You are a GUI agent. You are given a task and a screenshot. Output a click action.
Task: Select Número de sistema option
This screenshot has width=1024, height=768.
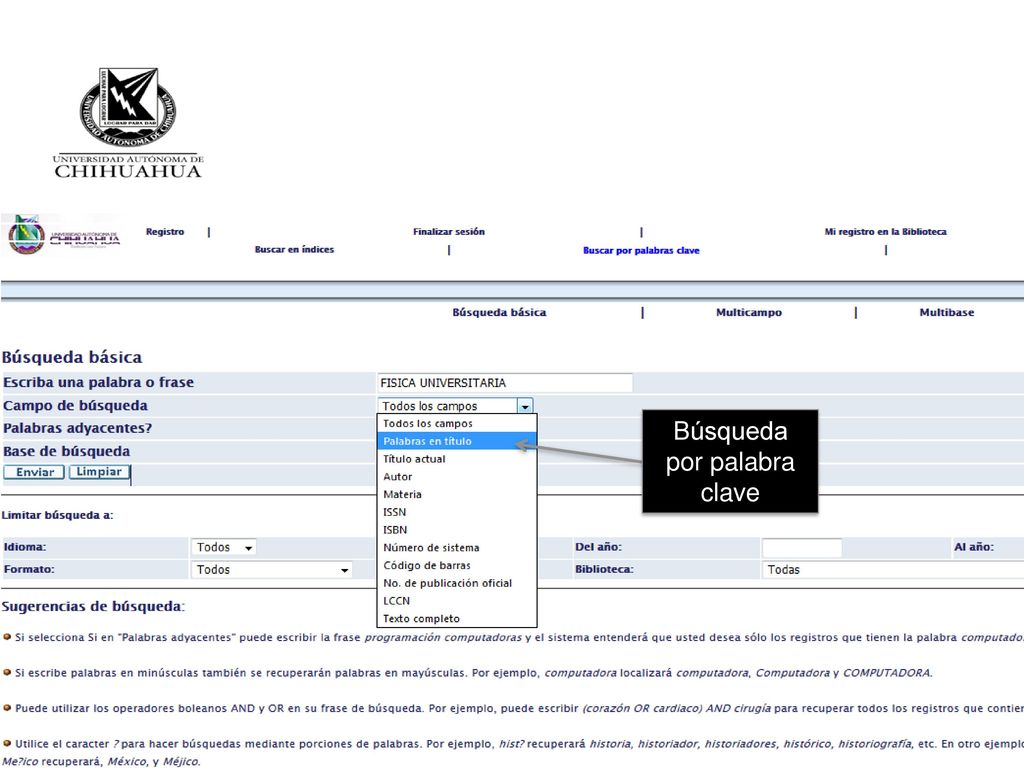click(456, 547)
